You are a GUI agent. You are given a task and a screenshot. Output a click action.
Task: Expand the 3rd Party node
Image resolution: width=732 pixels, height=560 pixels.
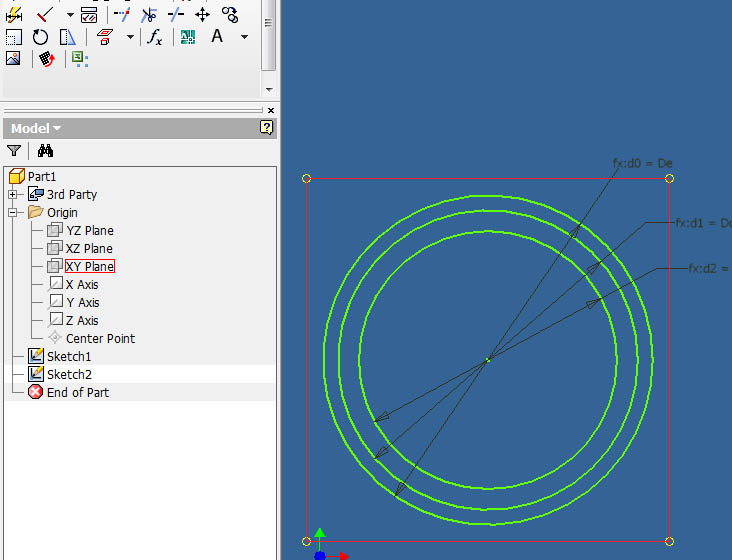[x=13, y=194]
